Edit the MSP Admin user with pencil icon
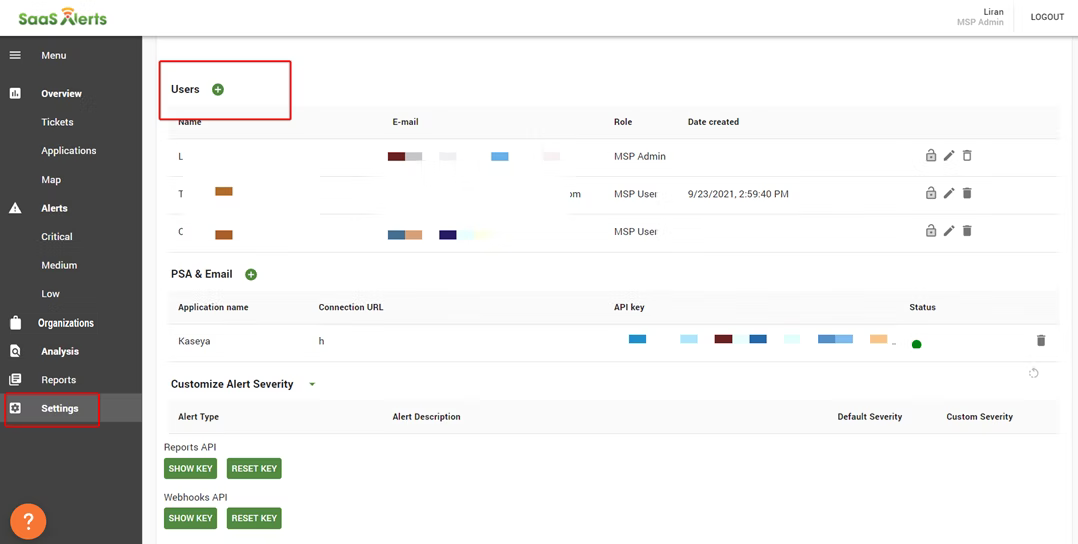Image resolution: width=1078 pixels, height=544 pixels. point(949,156)
